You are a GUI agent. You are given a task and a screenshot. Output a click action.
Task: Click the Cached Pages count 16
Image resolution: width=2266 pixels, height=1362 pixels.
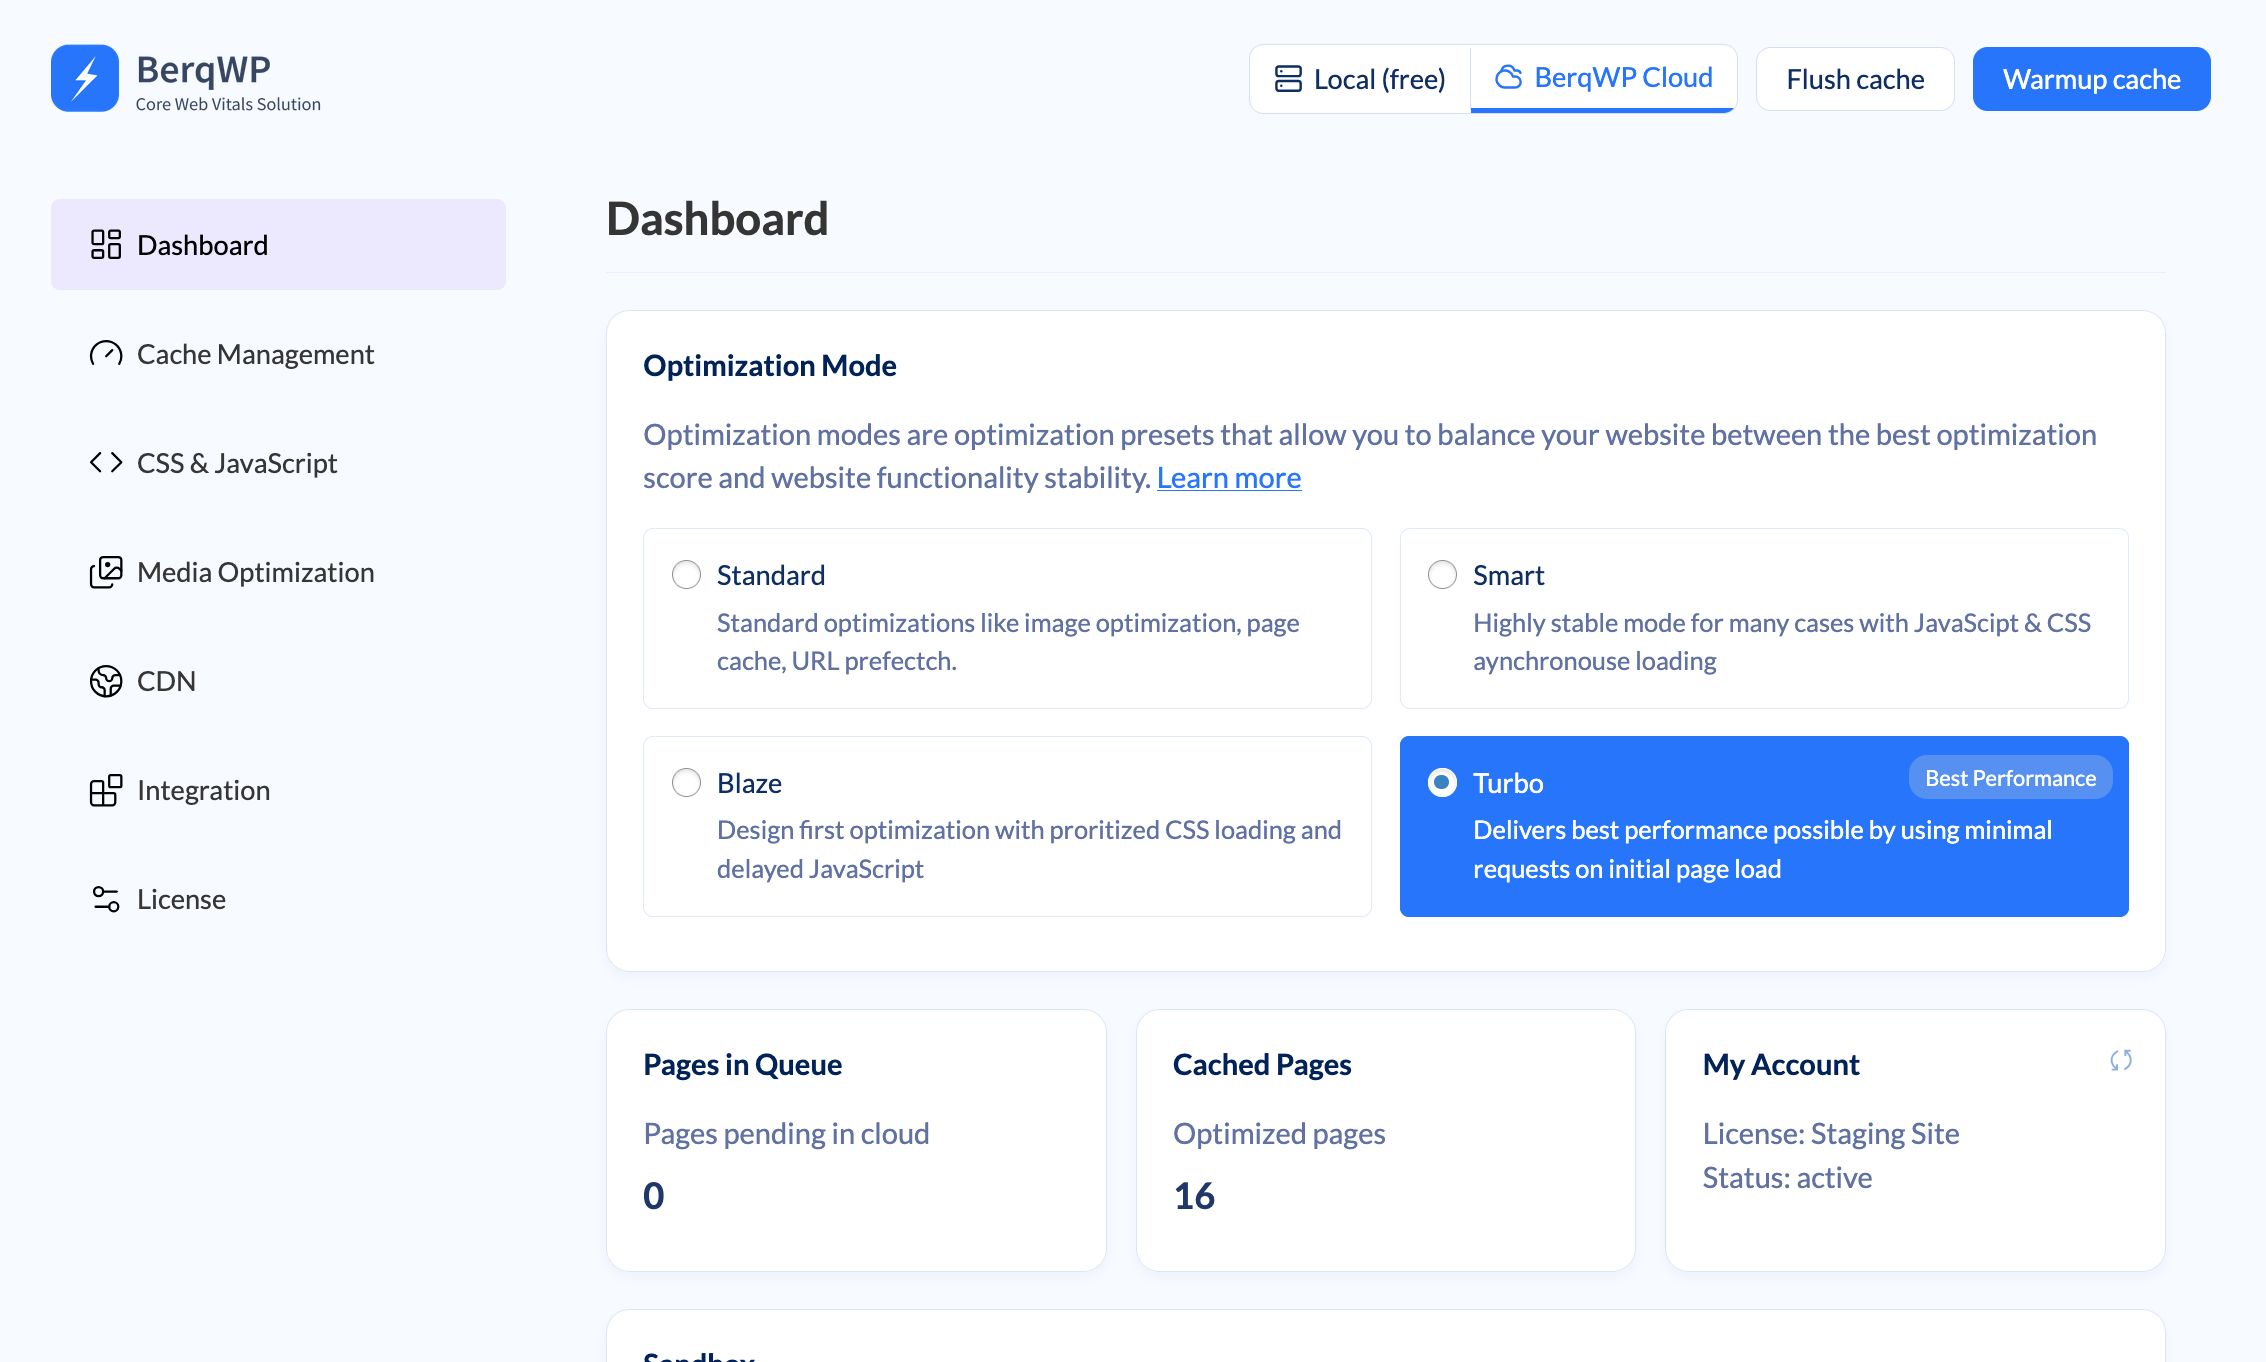click(1194, 1196)
